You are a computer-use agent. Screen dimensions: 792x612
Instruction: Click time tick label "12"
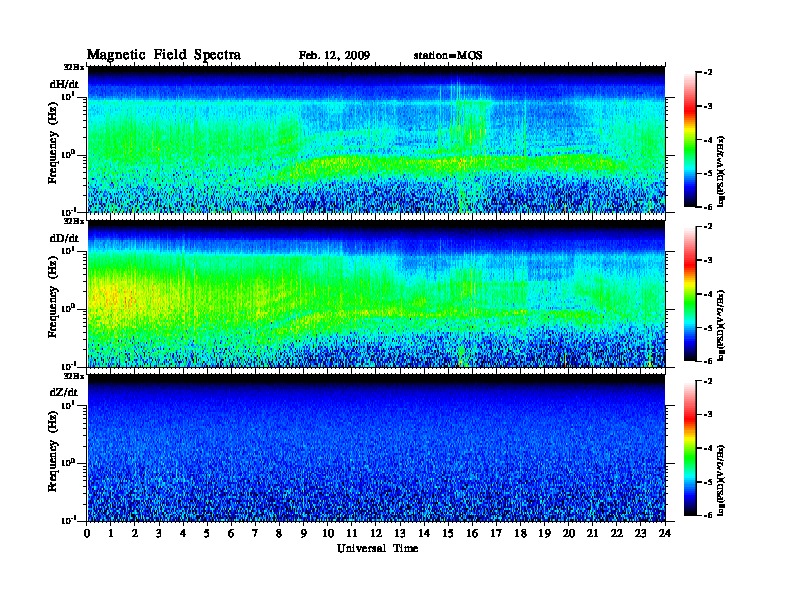(x=376, y=533)
